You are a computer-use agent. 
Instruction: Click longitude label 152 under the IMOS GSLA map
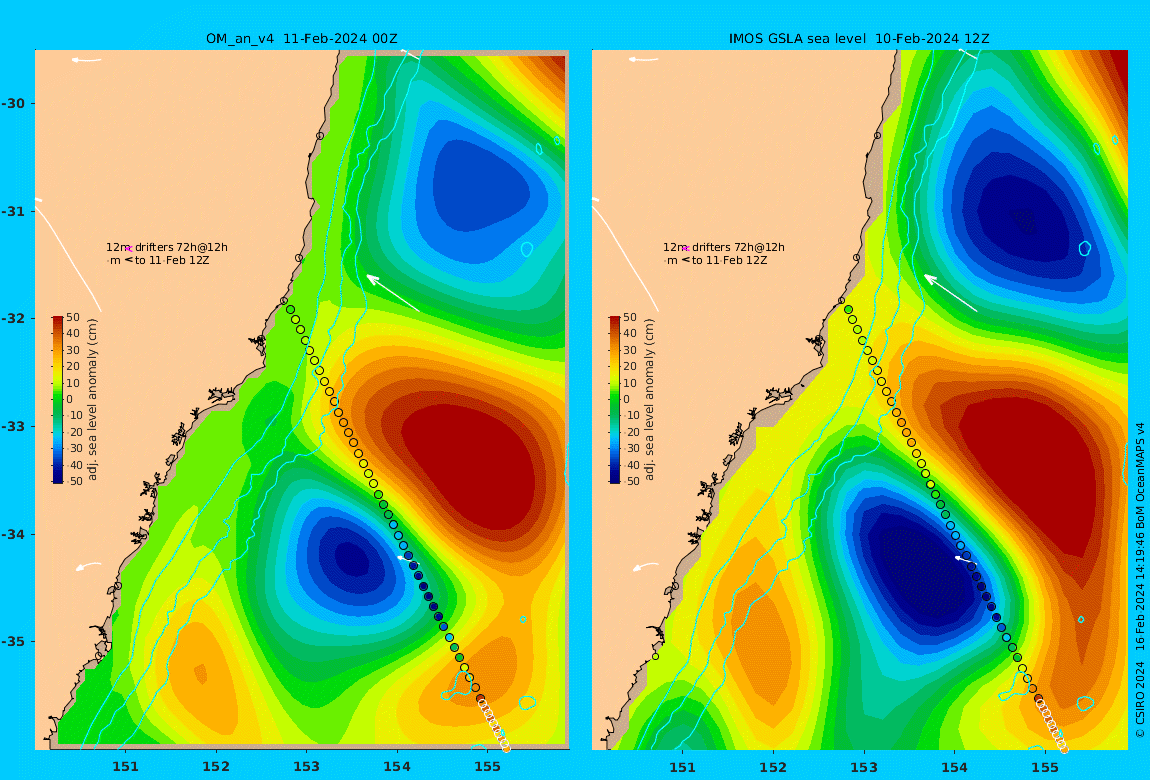774,767
